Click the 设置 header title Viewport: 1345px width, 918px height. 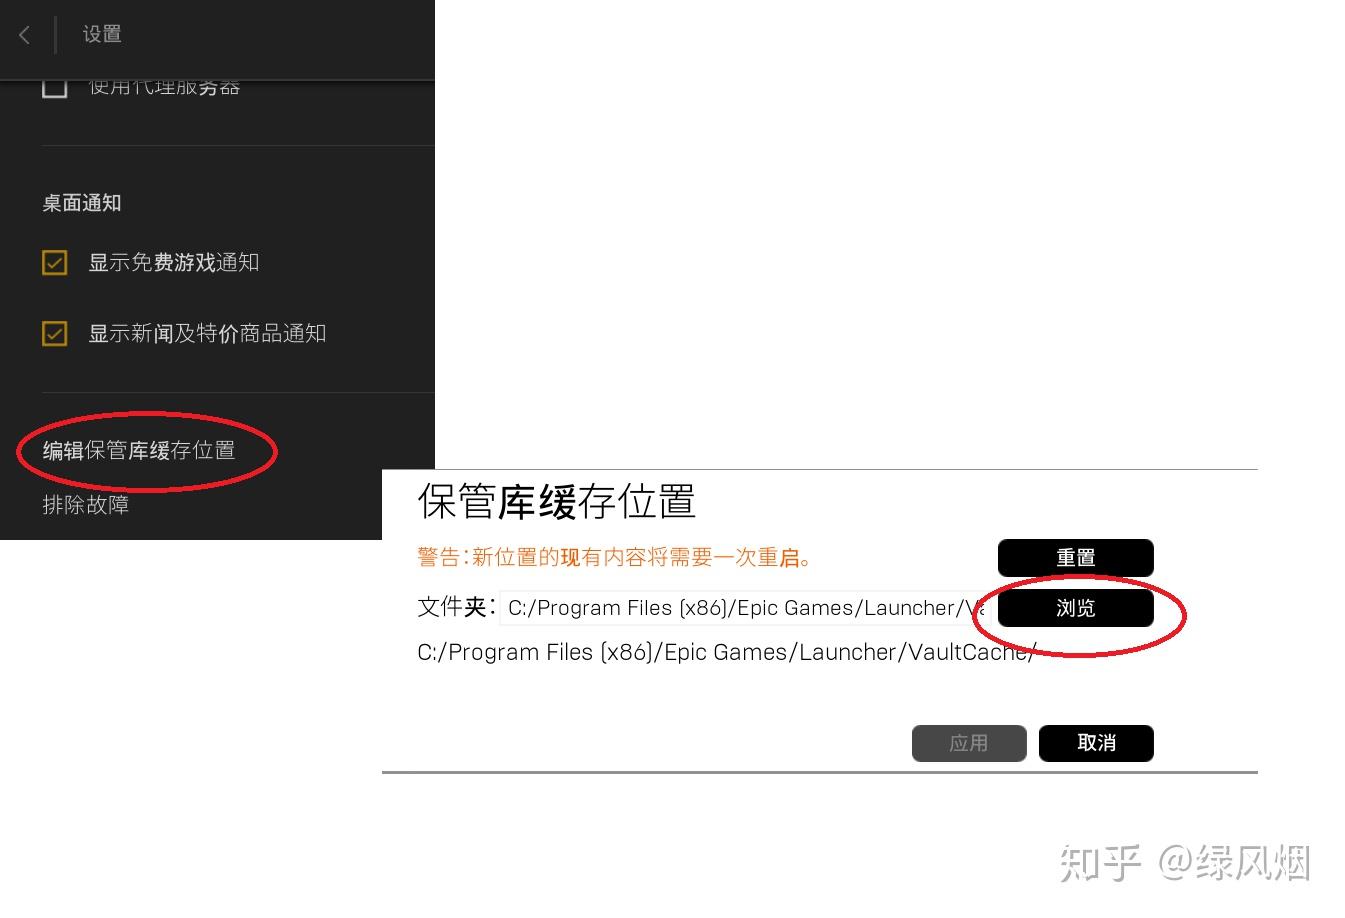(x=102, y=34)
